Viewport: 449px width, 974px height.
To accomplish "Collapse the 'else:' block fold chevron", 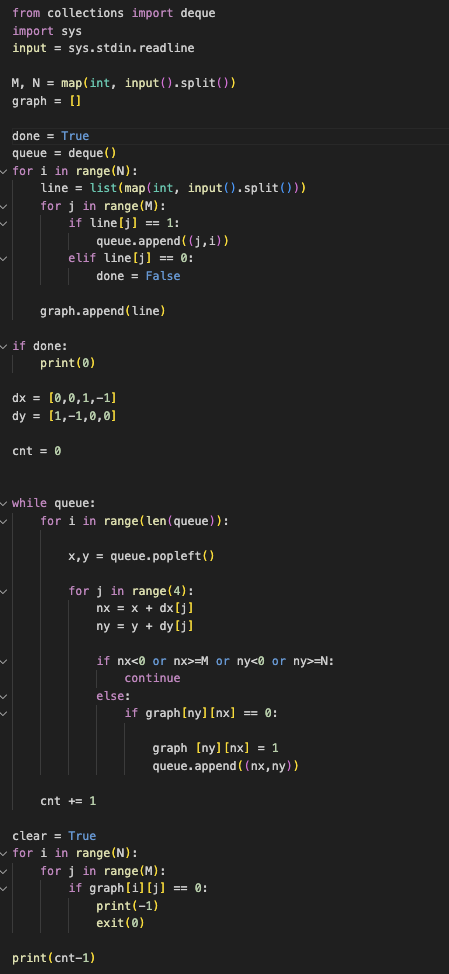I will click(x=4, y=696).
